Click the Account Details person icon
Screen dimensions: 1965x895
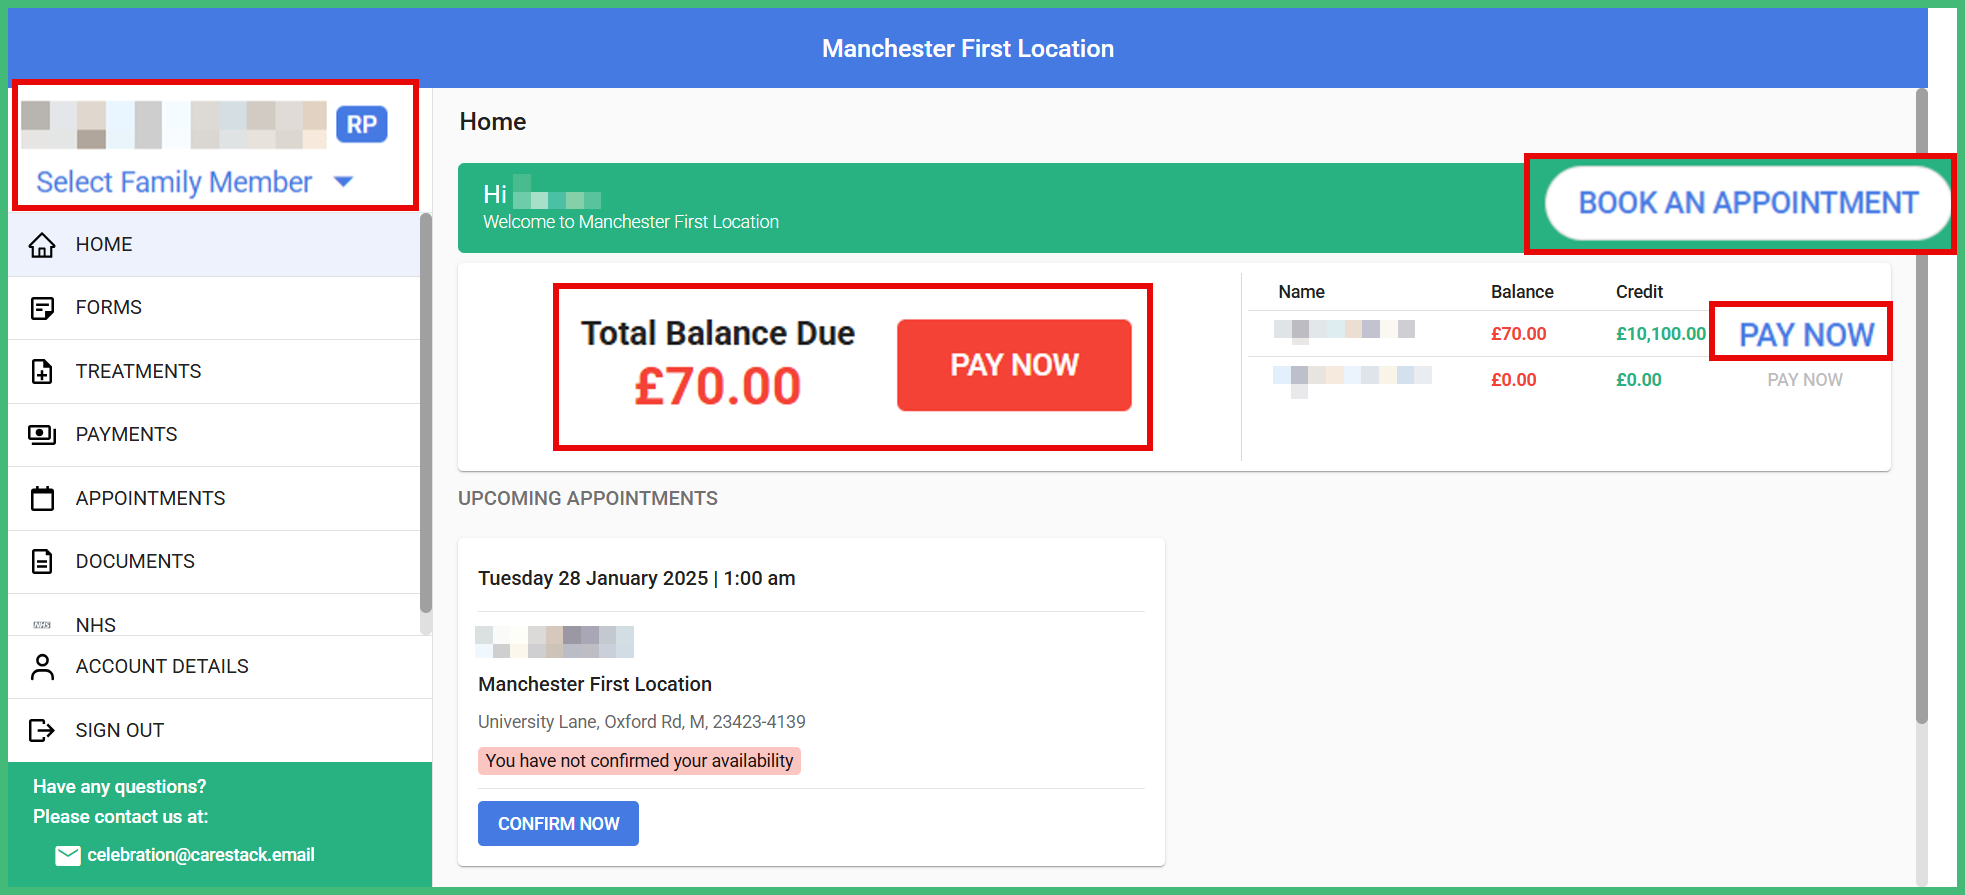42,667
